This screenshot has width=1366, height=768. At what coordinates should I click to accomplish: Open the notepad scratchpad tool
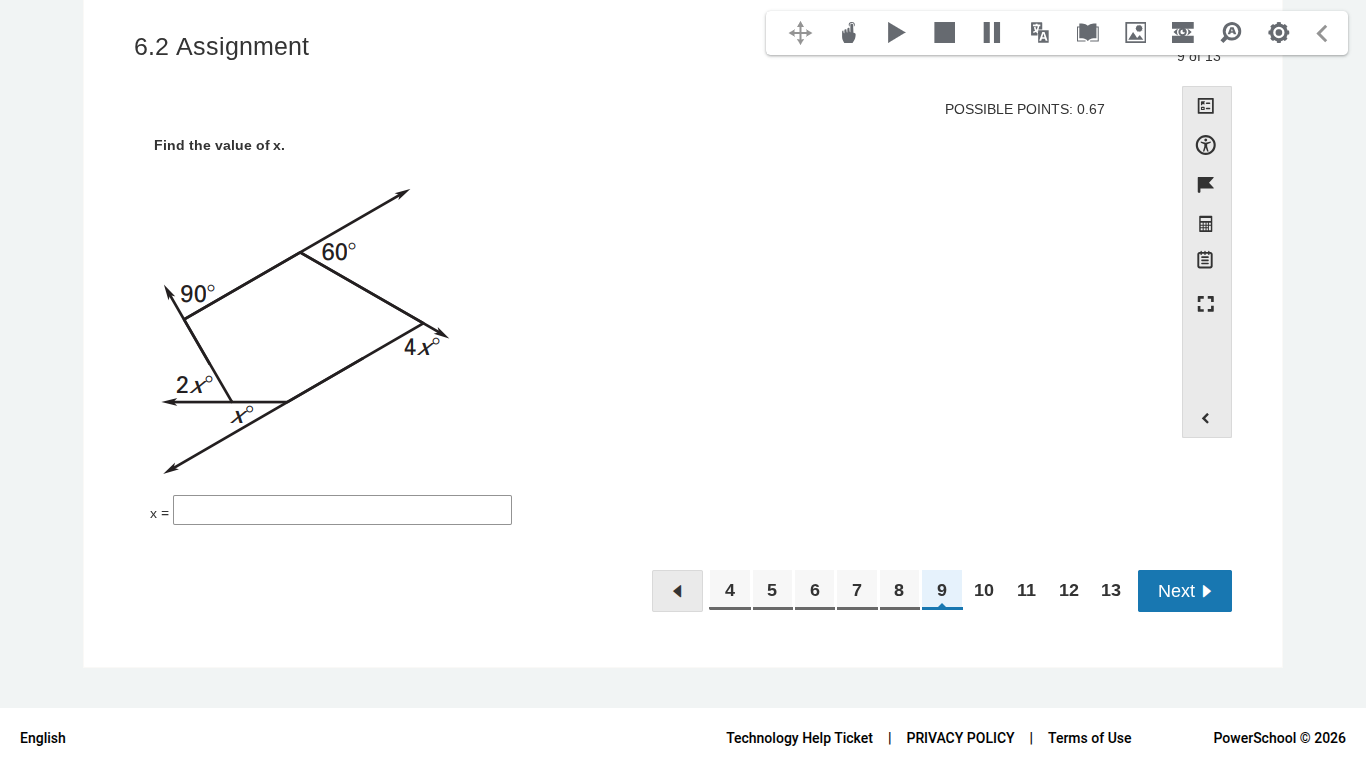tap(1206, 259)
